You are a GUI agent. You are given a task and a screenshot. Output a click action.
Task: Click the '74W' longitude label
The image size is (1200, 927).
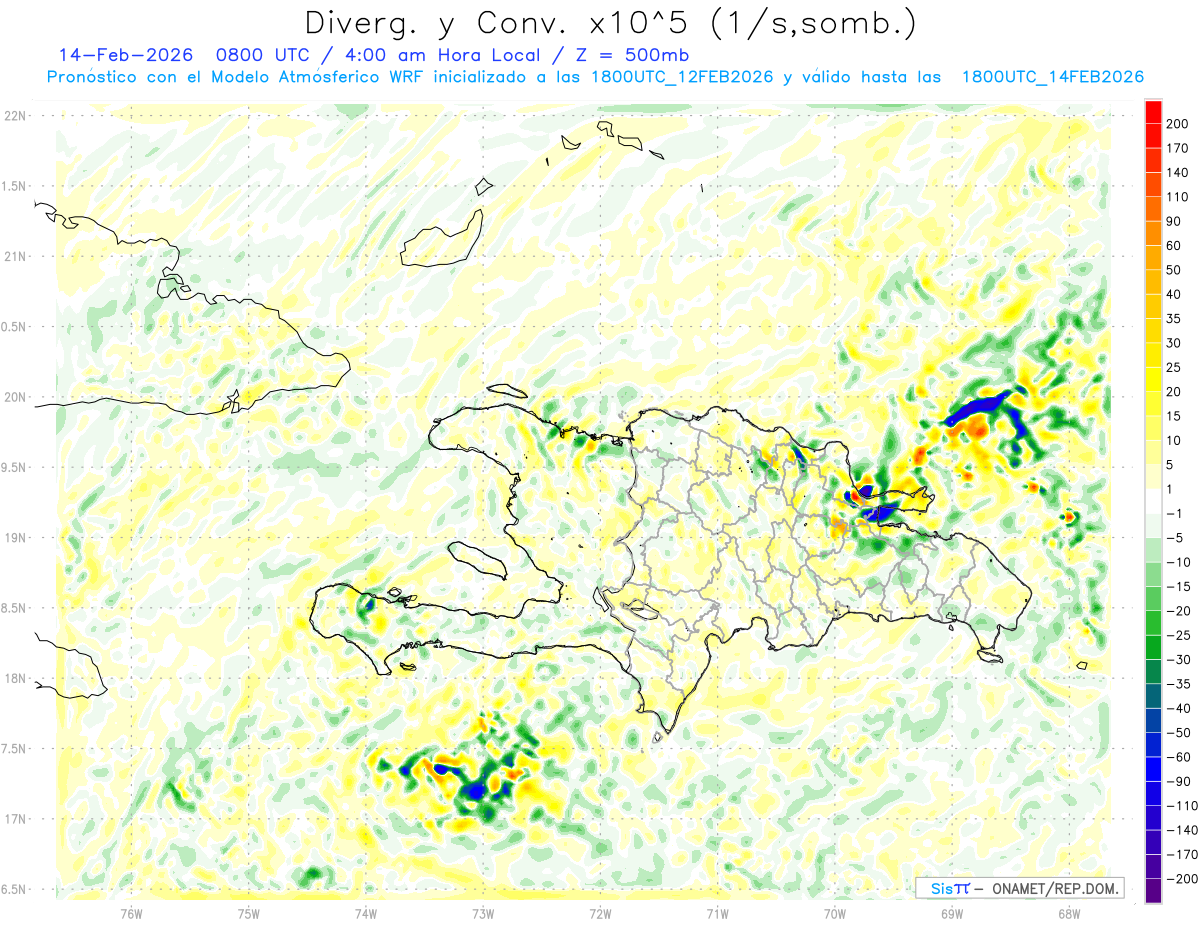click(x=366, y=913)
